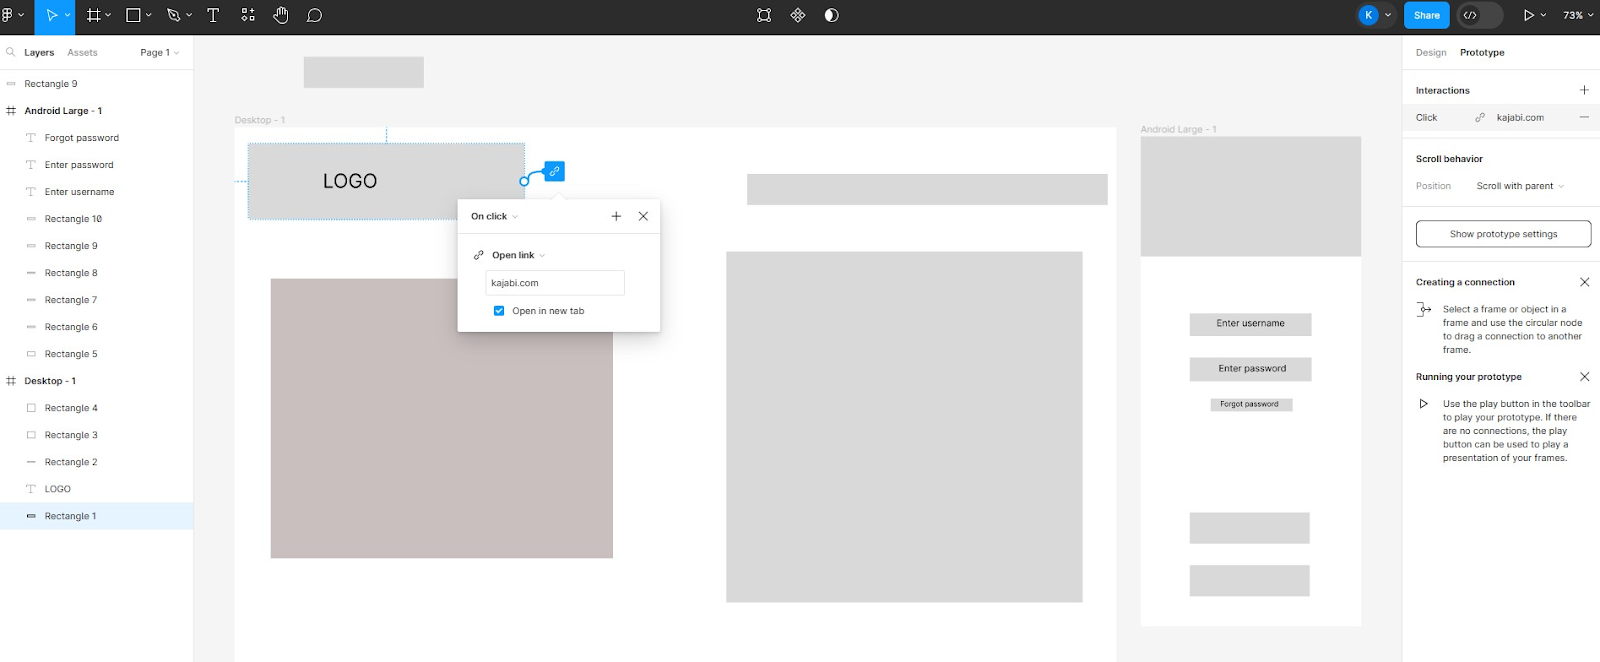Click Show prototype settings button
Image resolution: width=1600 pixels, height=662 pixels.
(x=1503, y=234)
